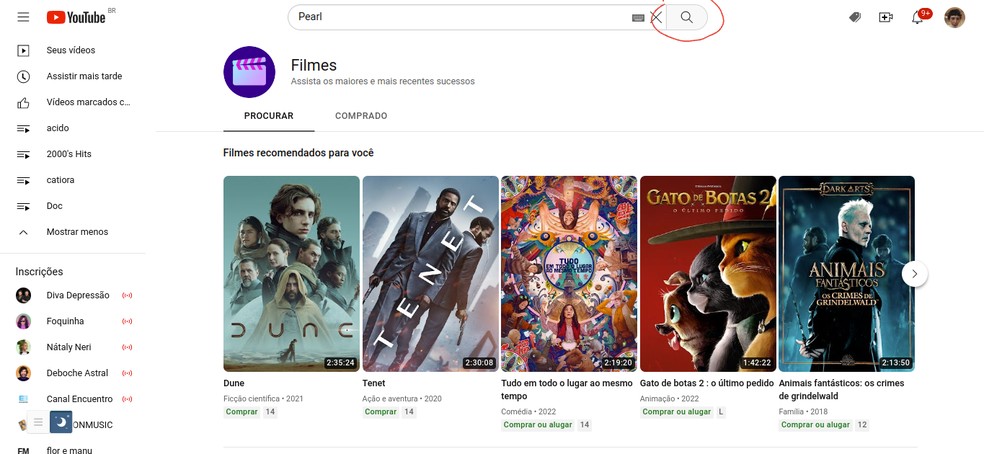Click the lines icon on floating widget
The width and height of the screenshot is (984, 454).
(x=38, y=422)
